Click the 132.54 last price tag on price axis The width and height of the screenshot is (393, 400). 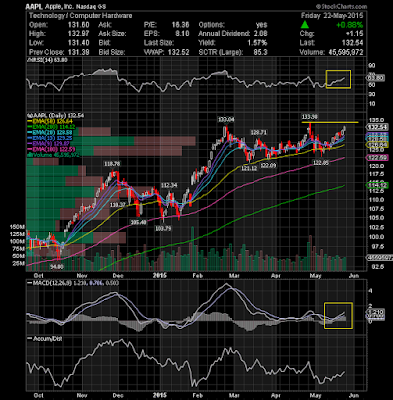coord(377,127)
